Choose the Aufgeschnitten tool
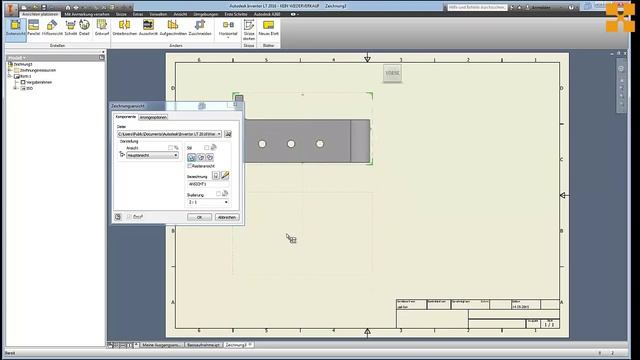Screen dimensions: 640x360 point(173,29)
